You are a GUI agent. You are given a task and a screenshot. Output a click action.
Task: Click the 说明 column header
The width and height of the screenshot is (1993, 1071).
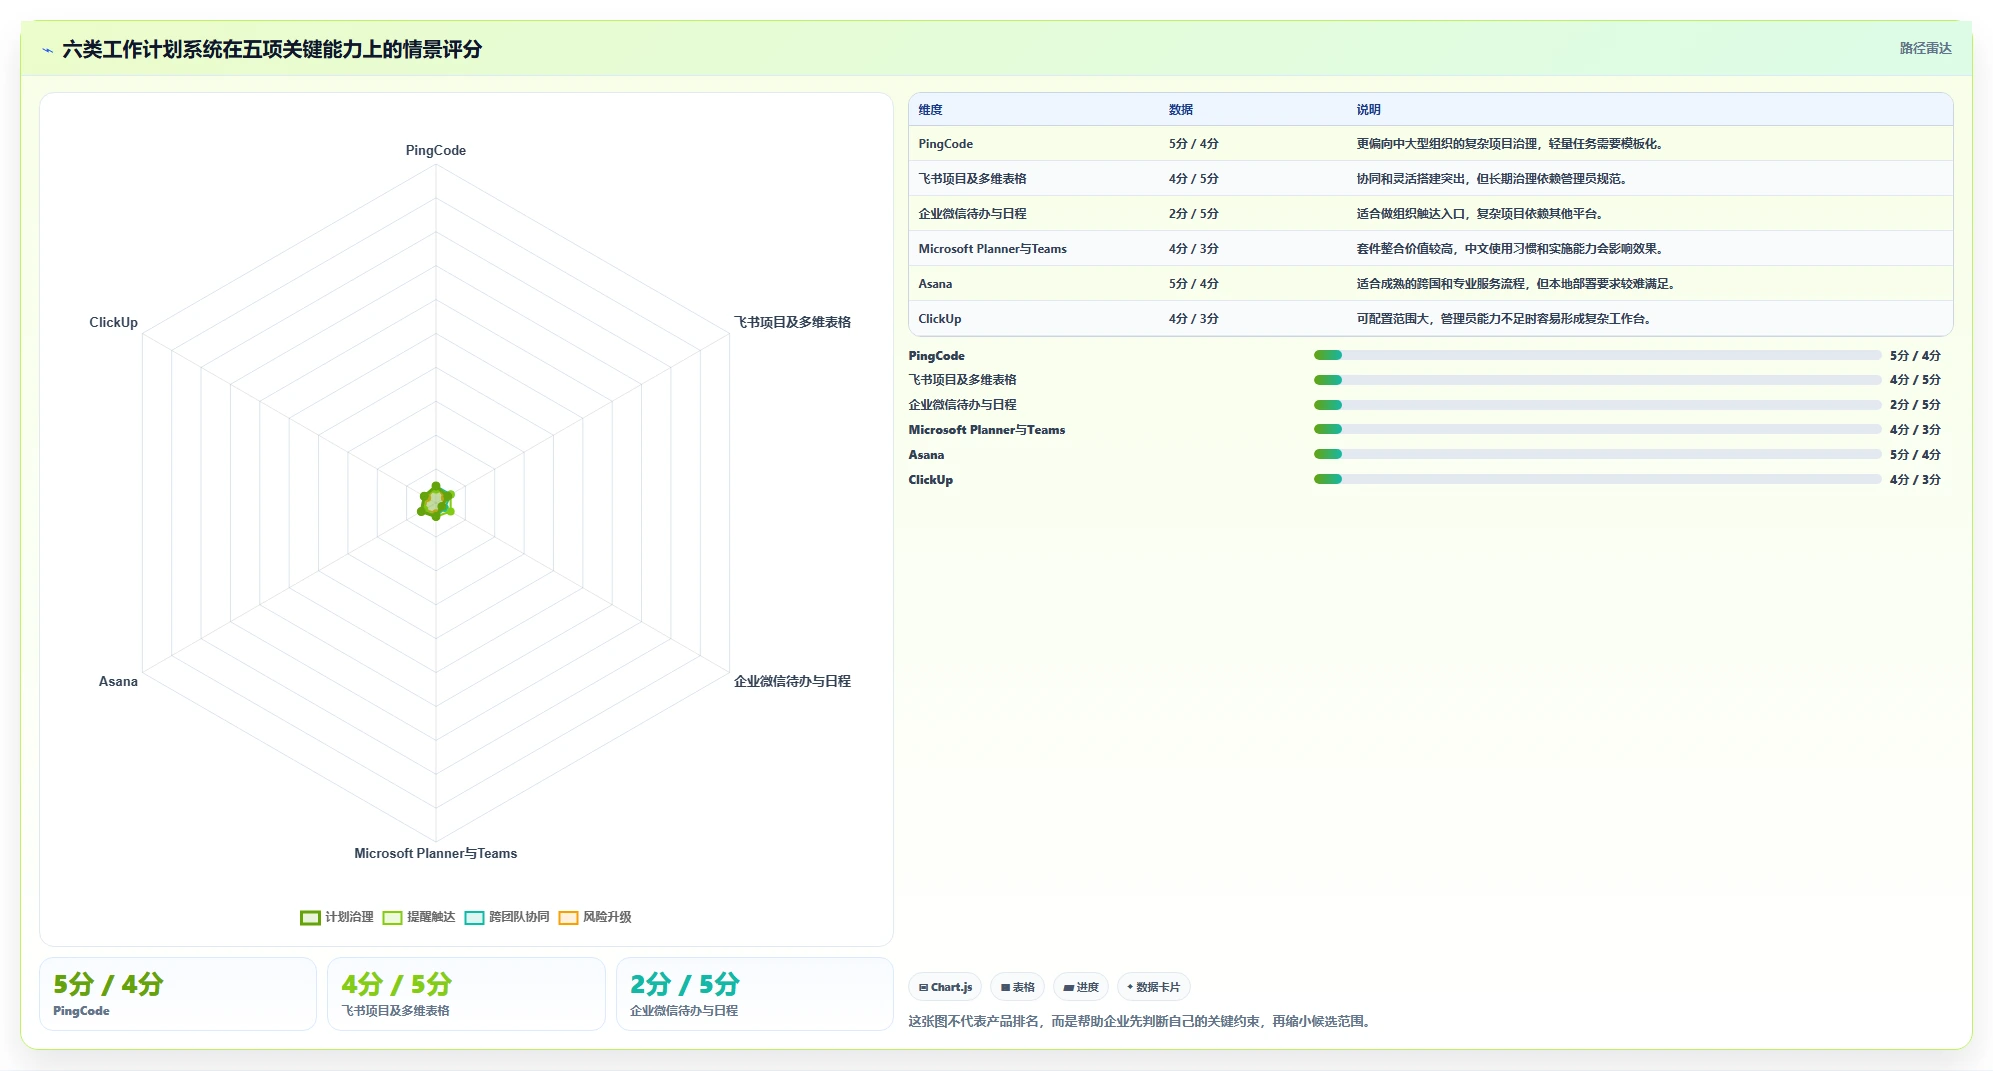point(1368,110)
